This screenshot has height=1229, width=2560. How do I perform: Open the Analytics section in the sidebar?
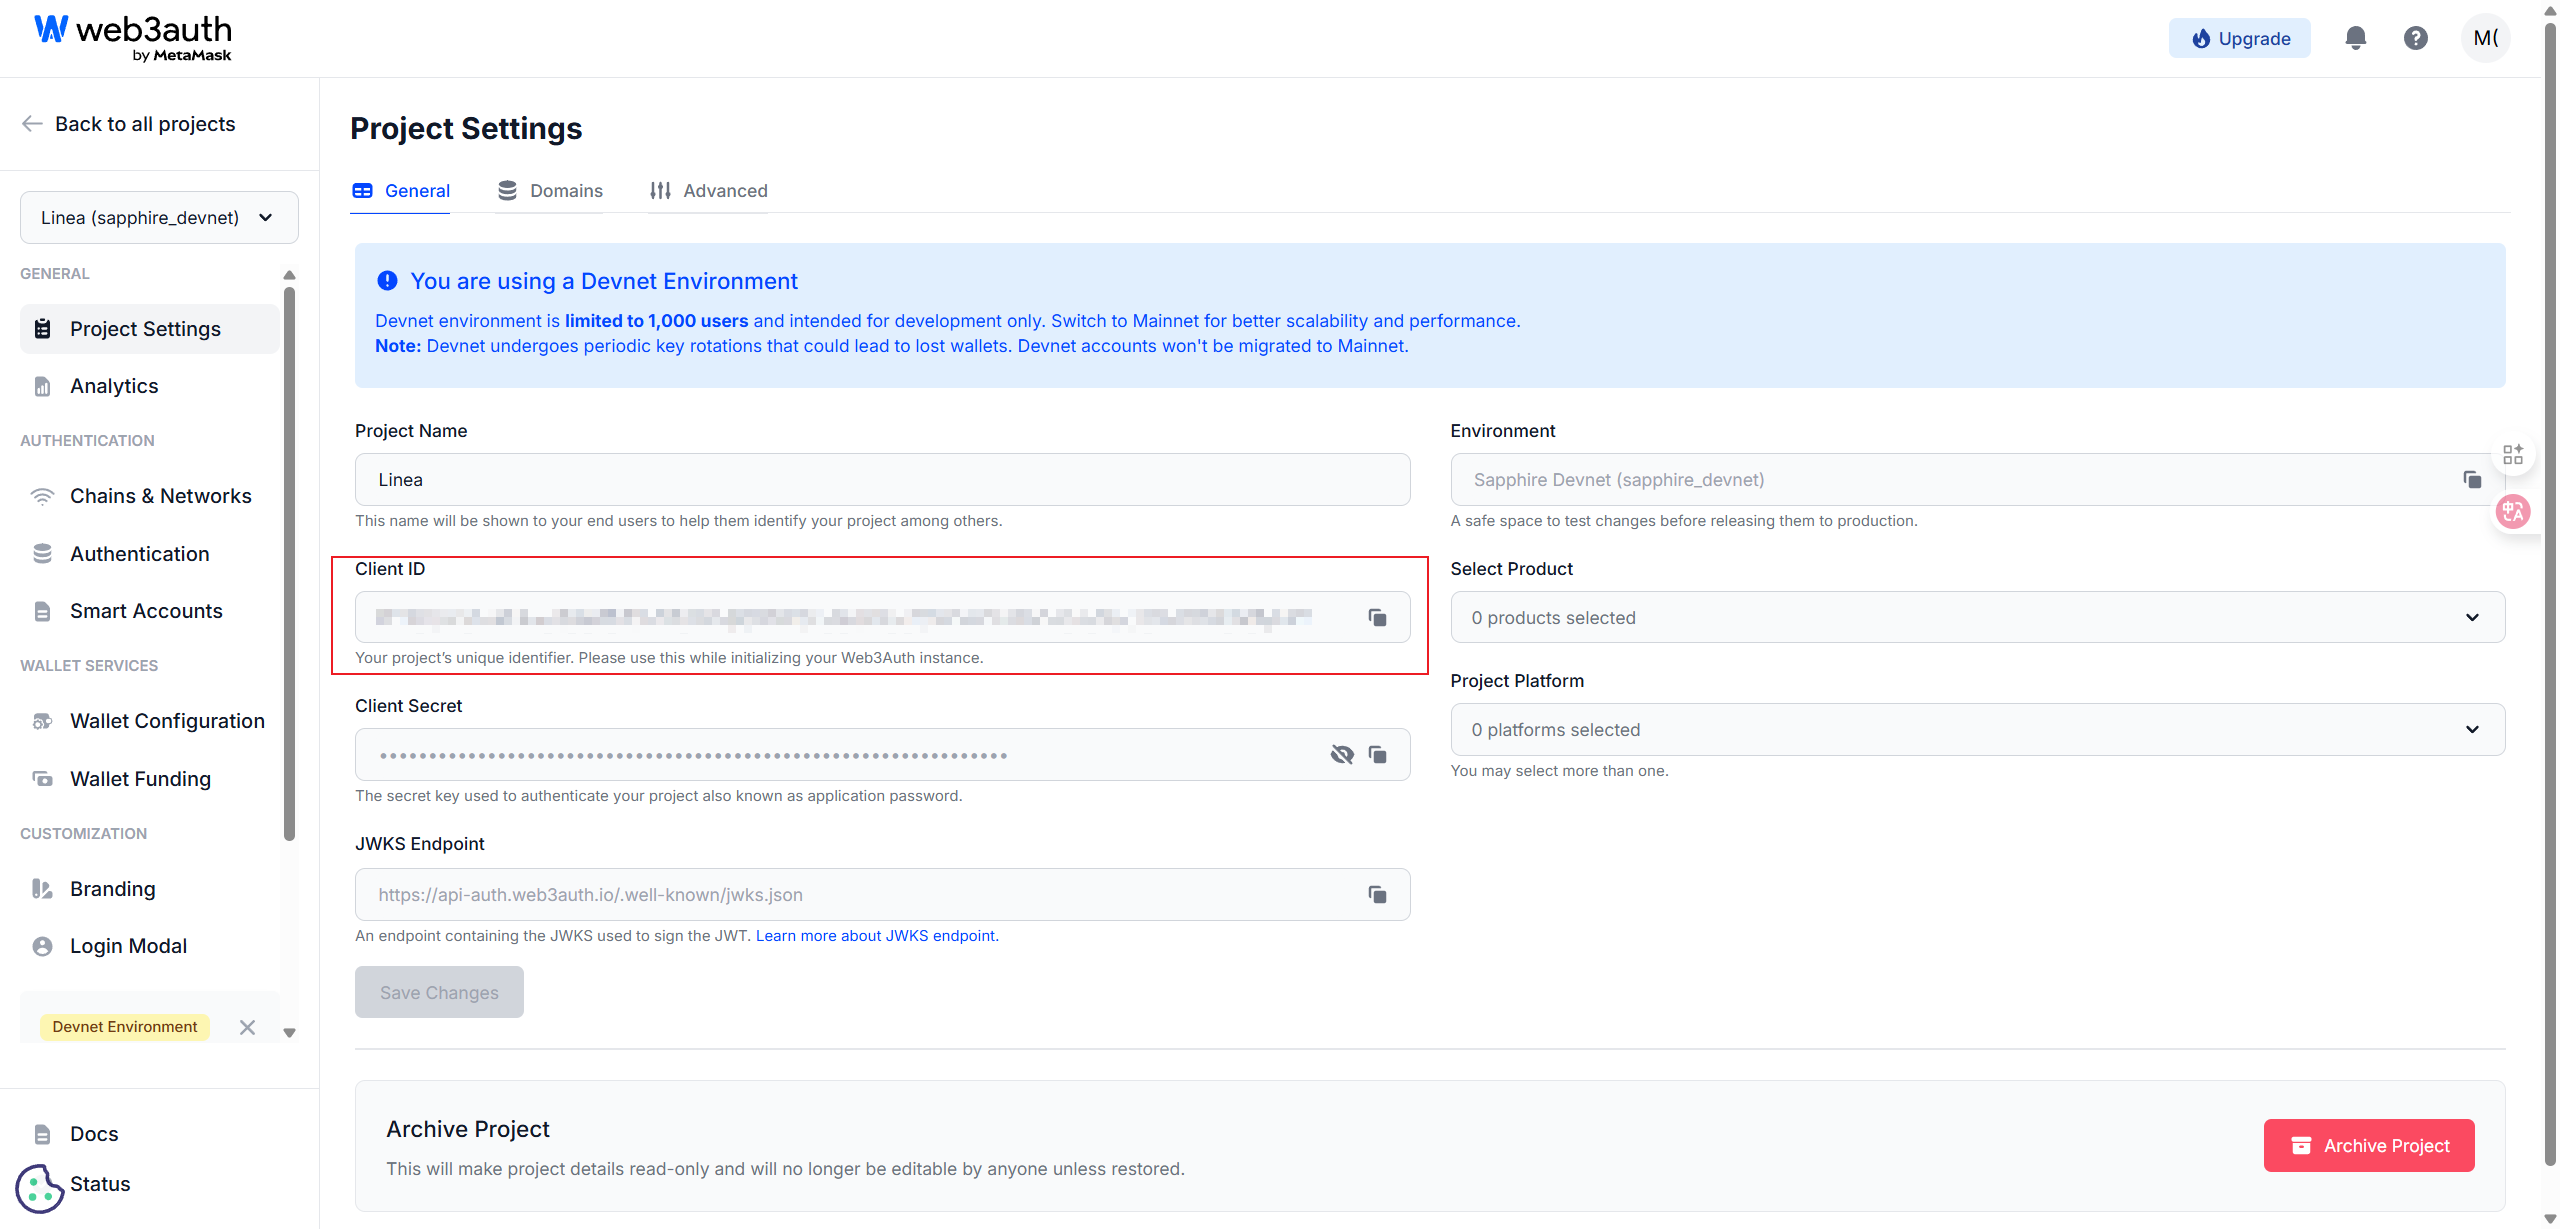[113, 385]
